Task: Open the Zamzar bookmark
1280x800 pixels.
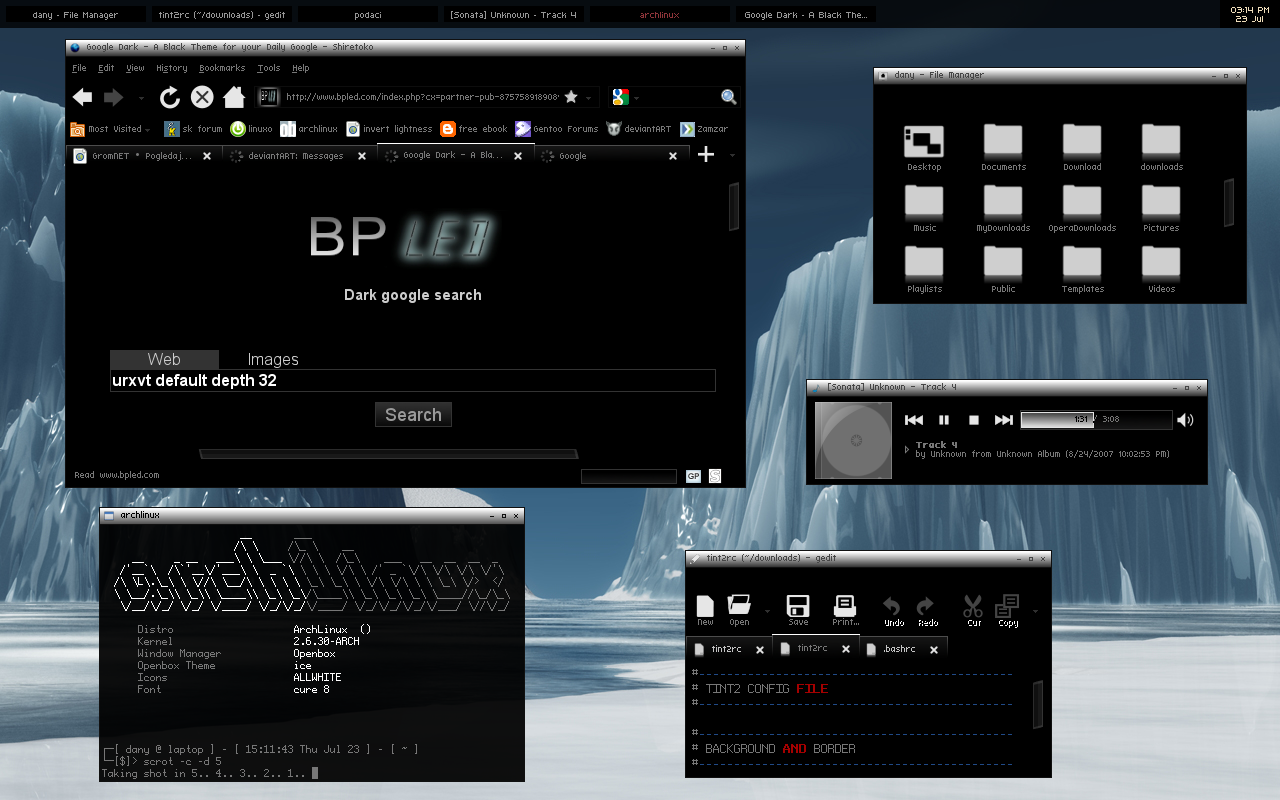Action: [x=703, y=129]
